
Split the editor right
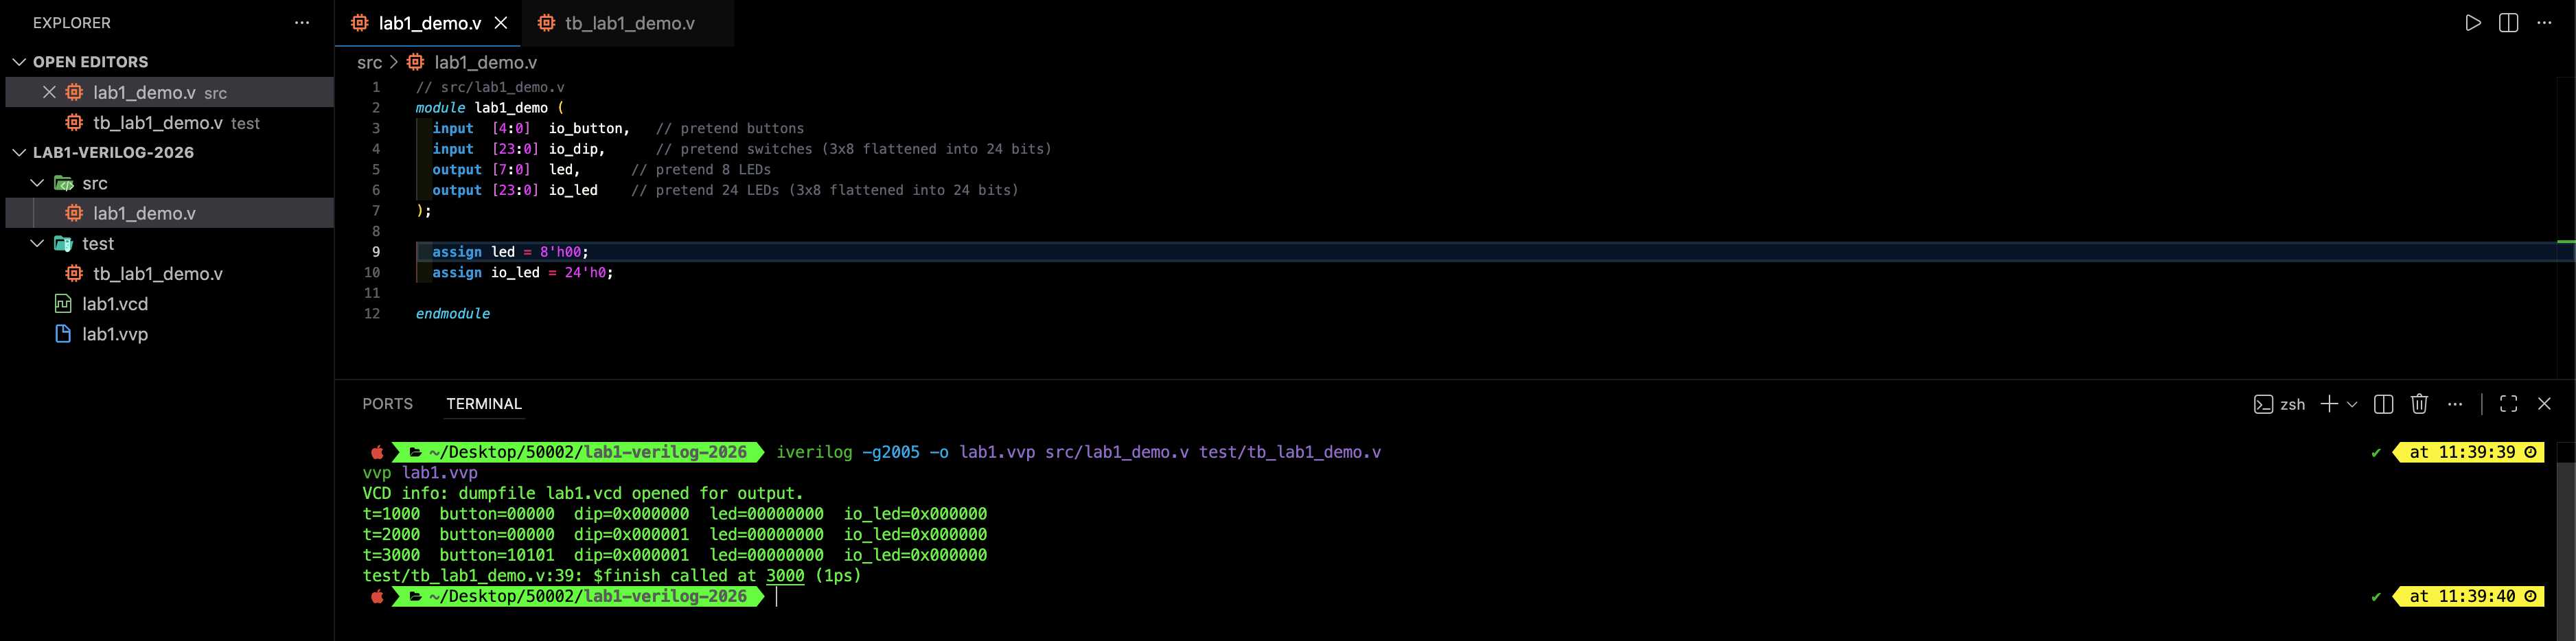coord(2508,23)
